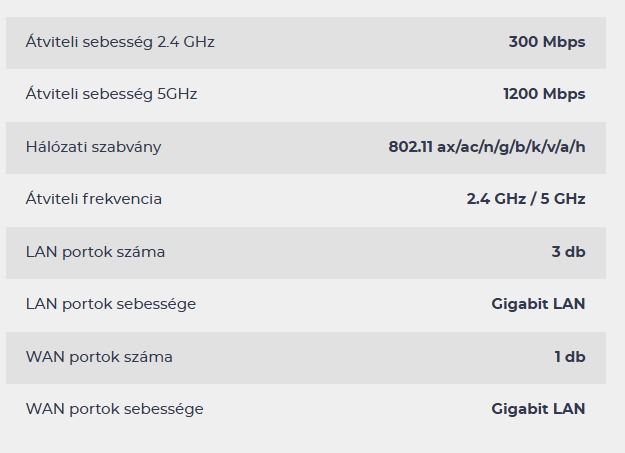Select Gigabit LAN value for WAN ports
The width and height of the screenshot is (625, 453).
(538, 409)
